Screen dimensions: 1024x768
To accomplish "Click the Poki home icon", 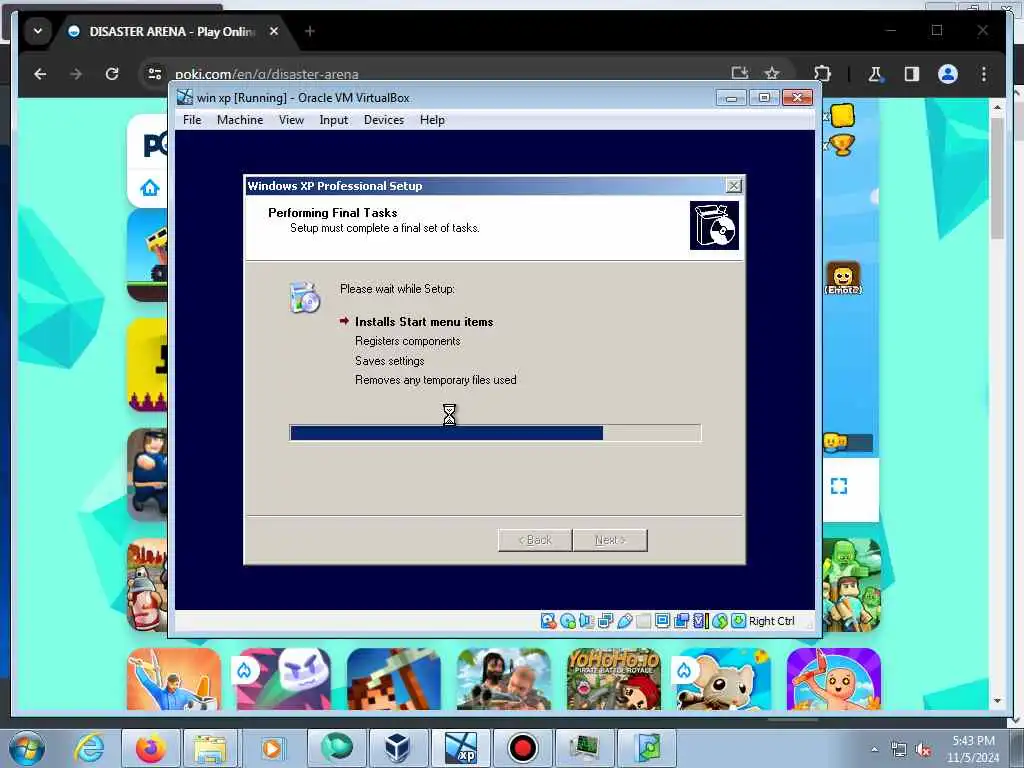I will [x=150, y=189].
